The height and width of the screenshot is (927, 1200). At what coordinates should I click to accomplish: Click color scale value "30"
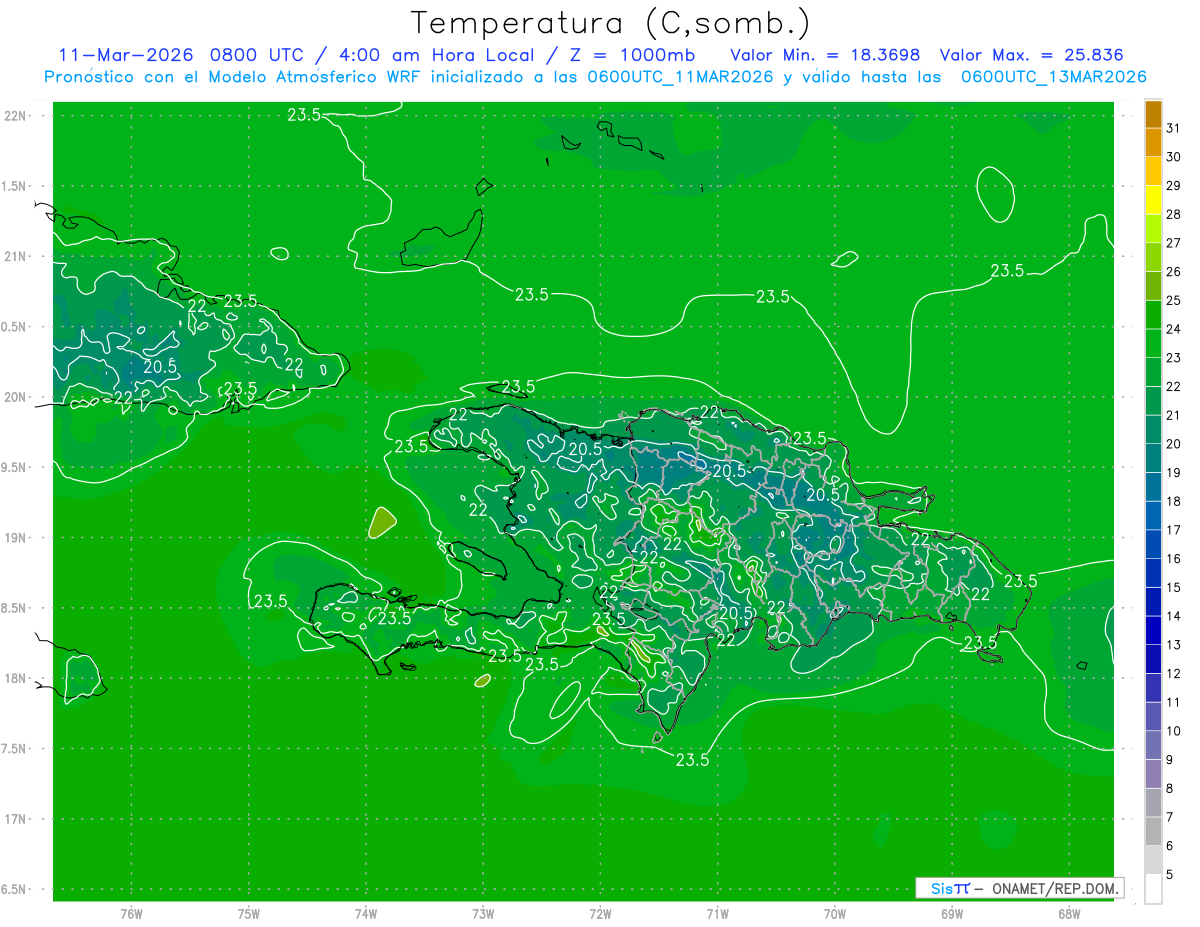pyautogui.click(x=1174, y=157)
